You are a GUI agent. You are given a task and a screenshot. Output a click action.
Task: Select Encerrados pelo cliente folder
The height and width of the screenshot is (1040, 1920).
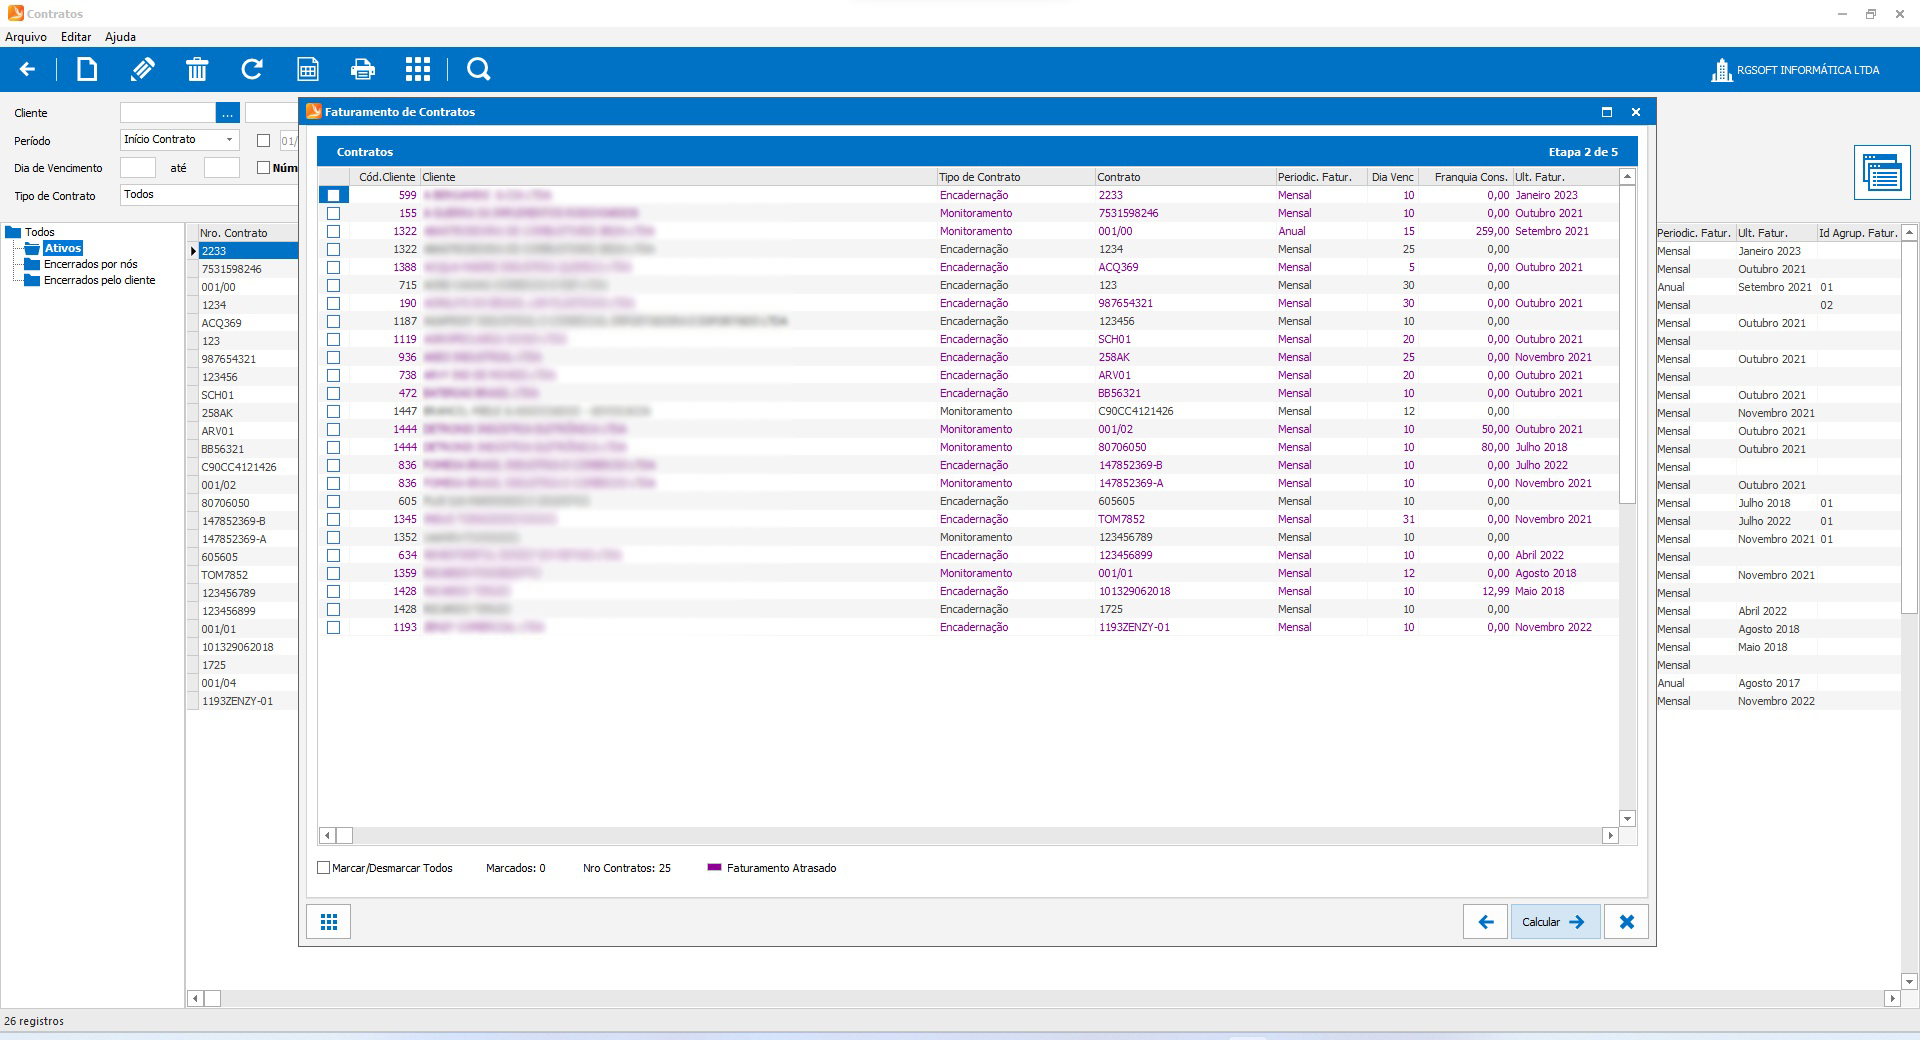[100, 280]
